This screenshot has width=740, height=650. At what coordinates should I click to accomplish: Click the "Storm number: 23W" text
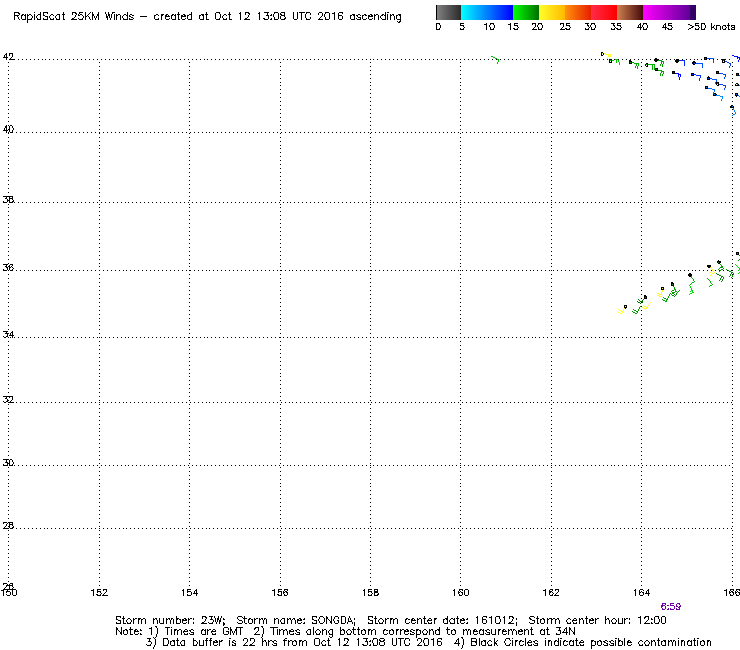(x=170, y=620)
